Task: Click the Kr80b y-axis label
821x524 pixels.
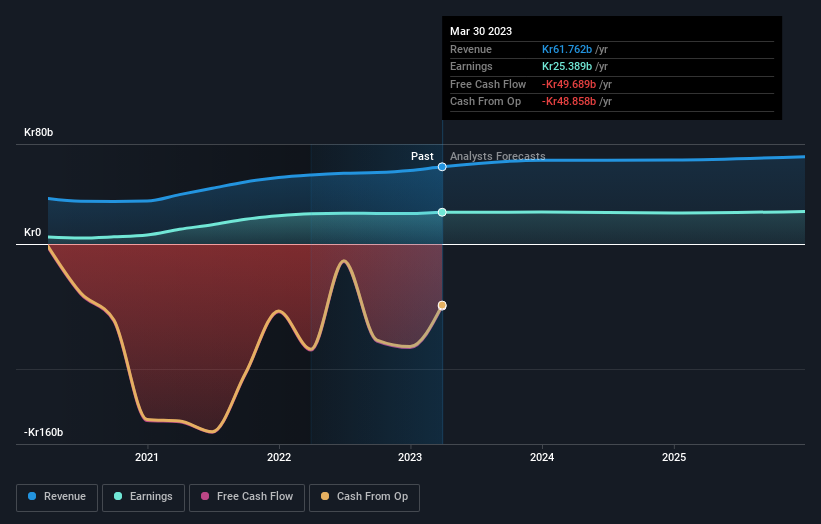Action: pos(38,132)
